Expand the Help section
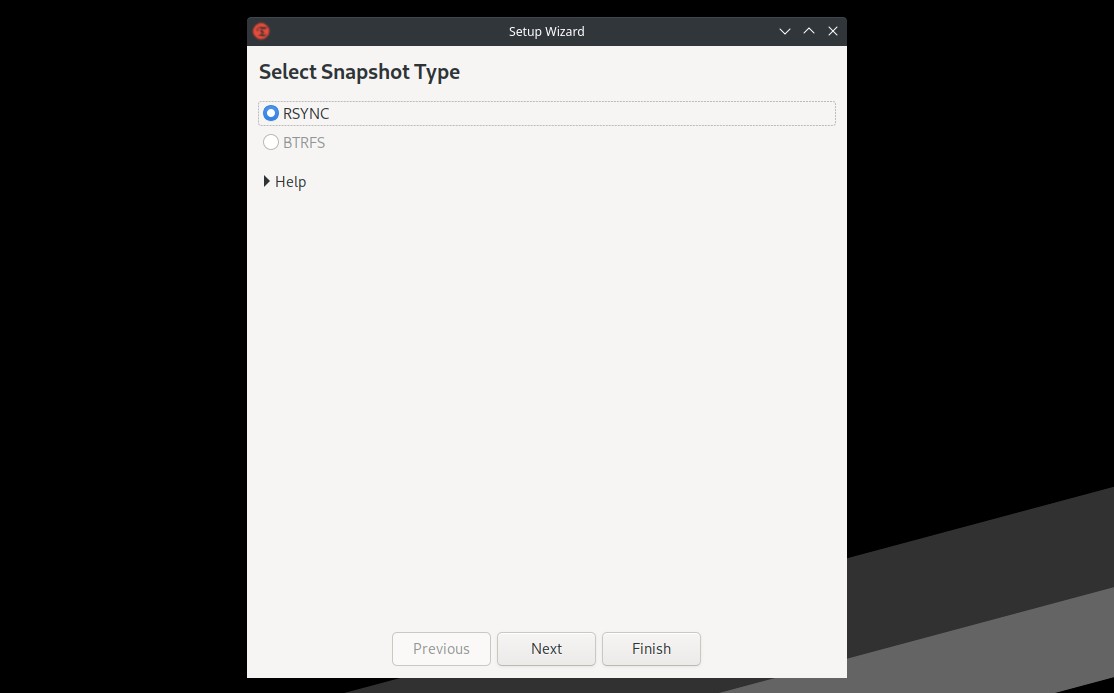The image size is (1114, 693). pyautogui.click(x=285, y=182)
